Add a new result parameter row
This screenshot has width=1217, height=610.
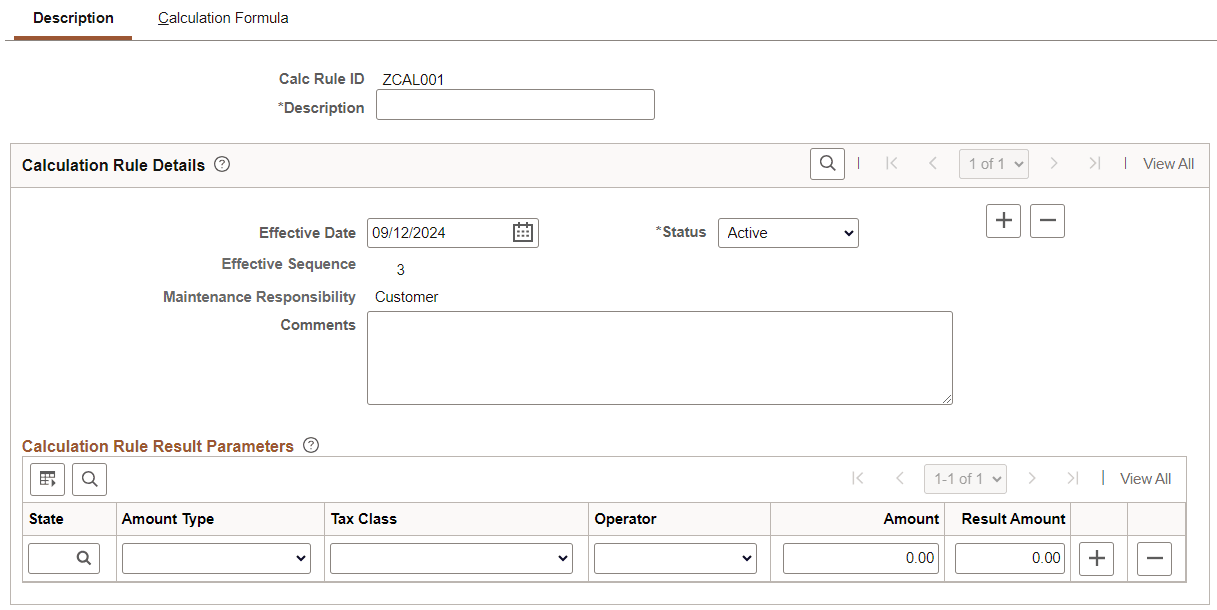tap(1096, 558)
